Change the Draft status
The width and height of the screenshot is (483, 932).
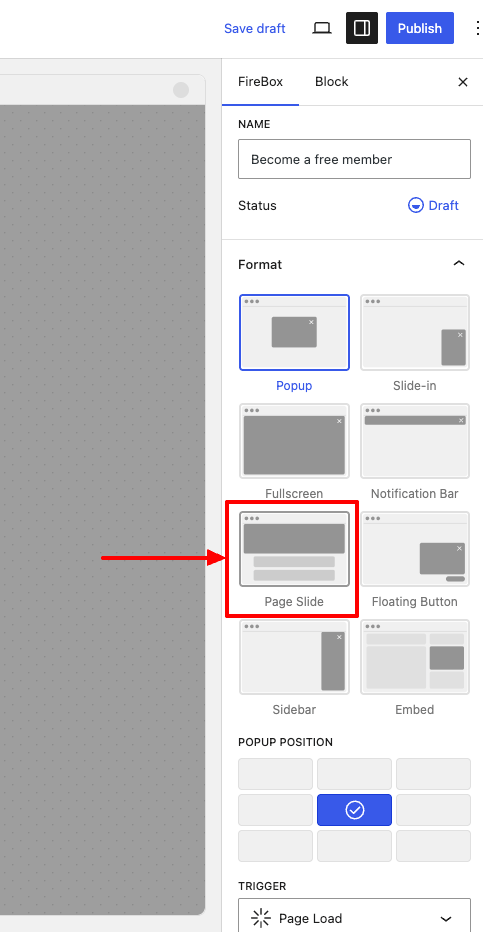coord(434,206)
